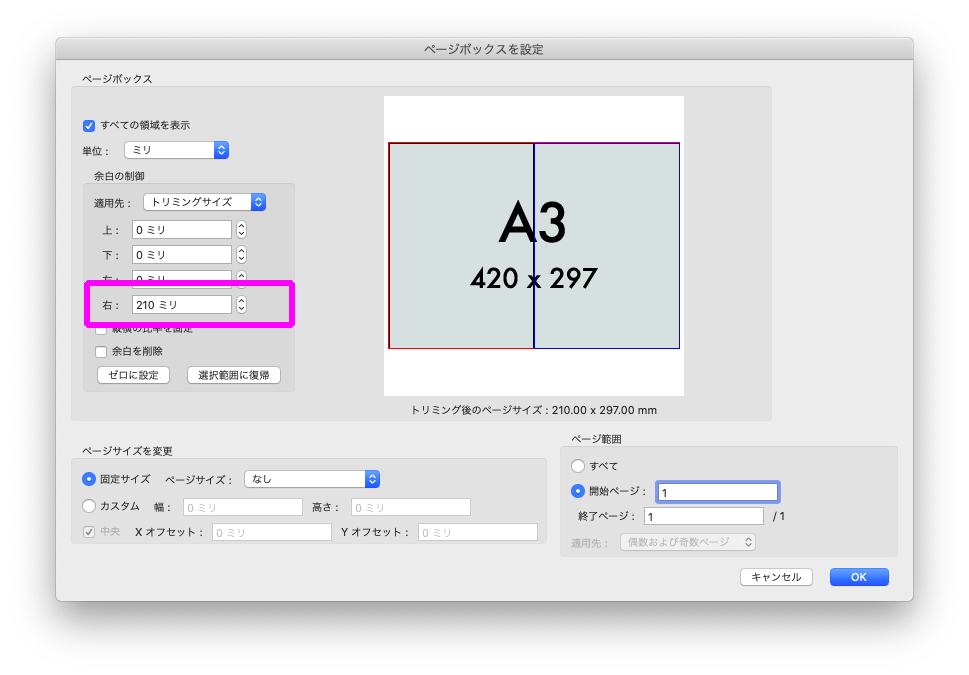Click the 右 margin field showing 210 ミリ

tap(181, 305)
